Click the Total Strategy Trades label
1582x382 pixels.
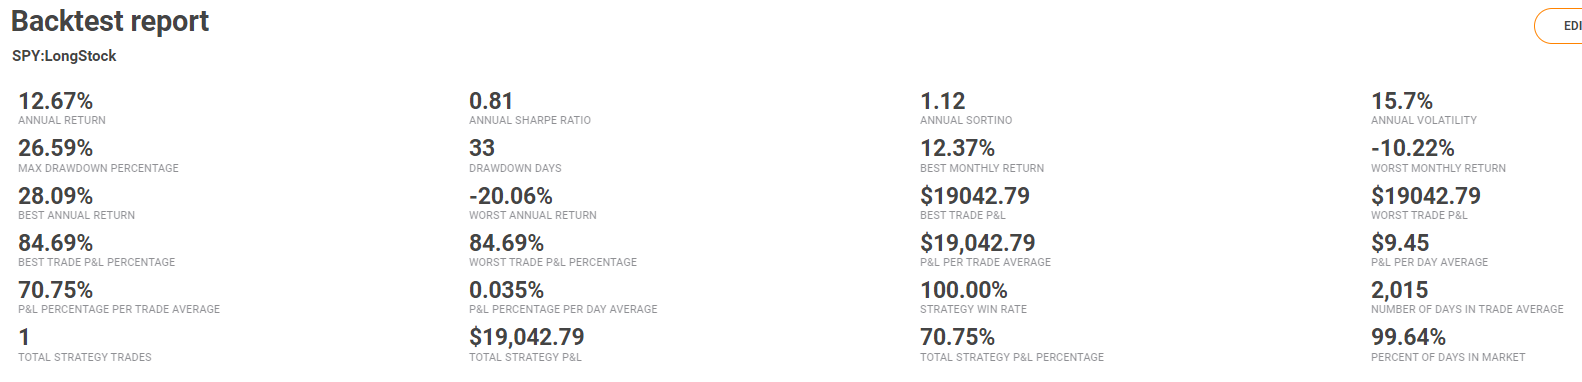coord(85,357)
